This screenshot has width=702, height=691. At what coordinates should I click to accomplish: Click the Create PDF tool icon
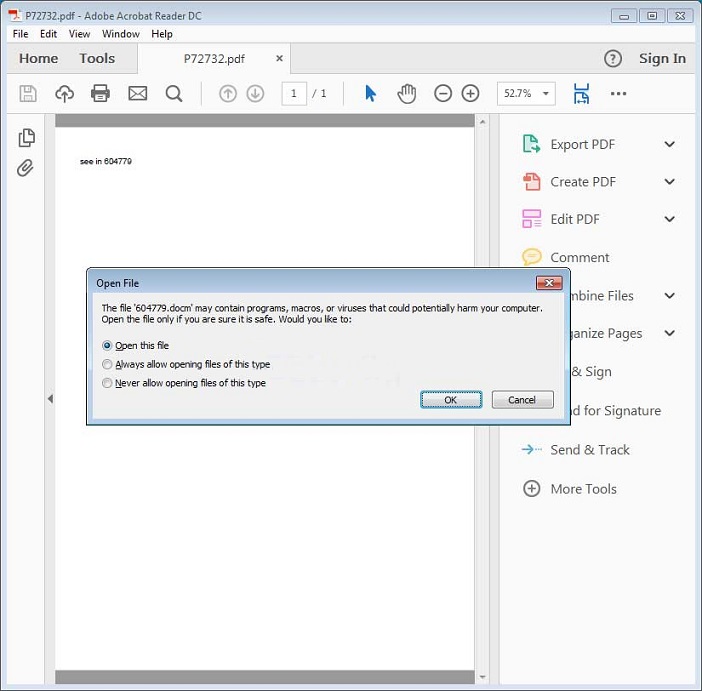(x=531, y=182)
